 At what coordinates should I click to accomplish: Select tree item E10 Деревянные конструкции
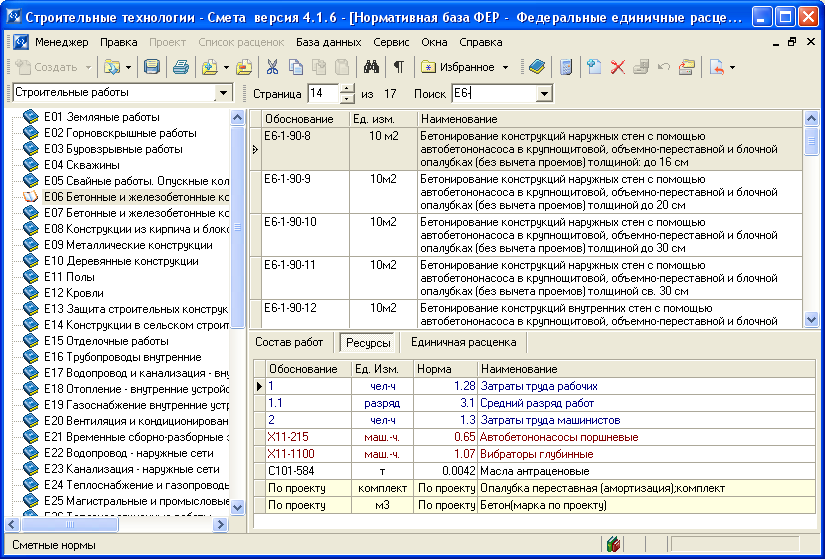tap(121, 261)
